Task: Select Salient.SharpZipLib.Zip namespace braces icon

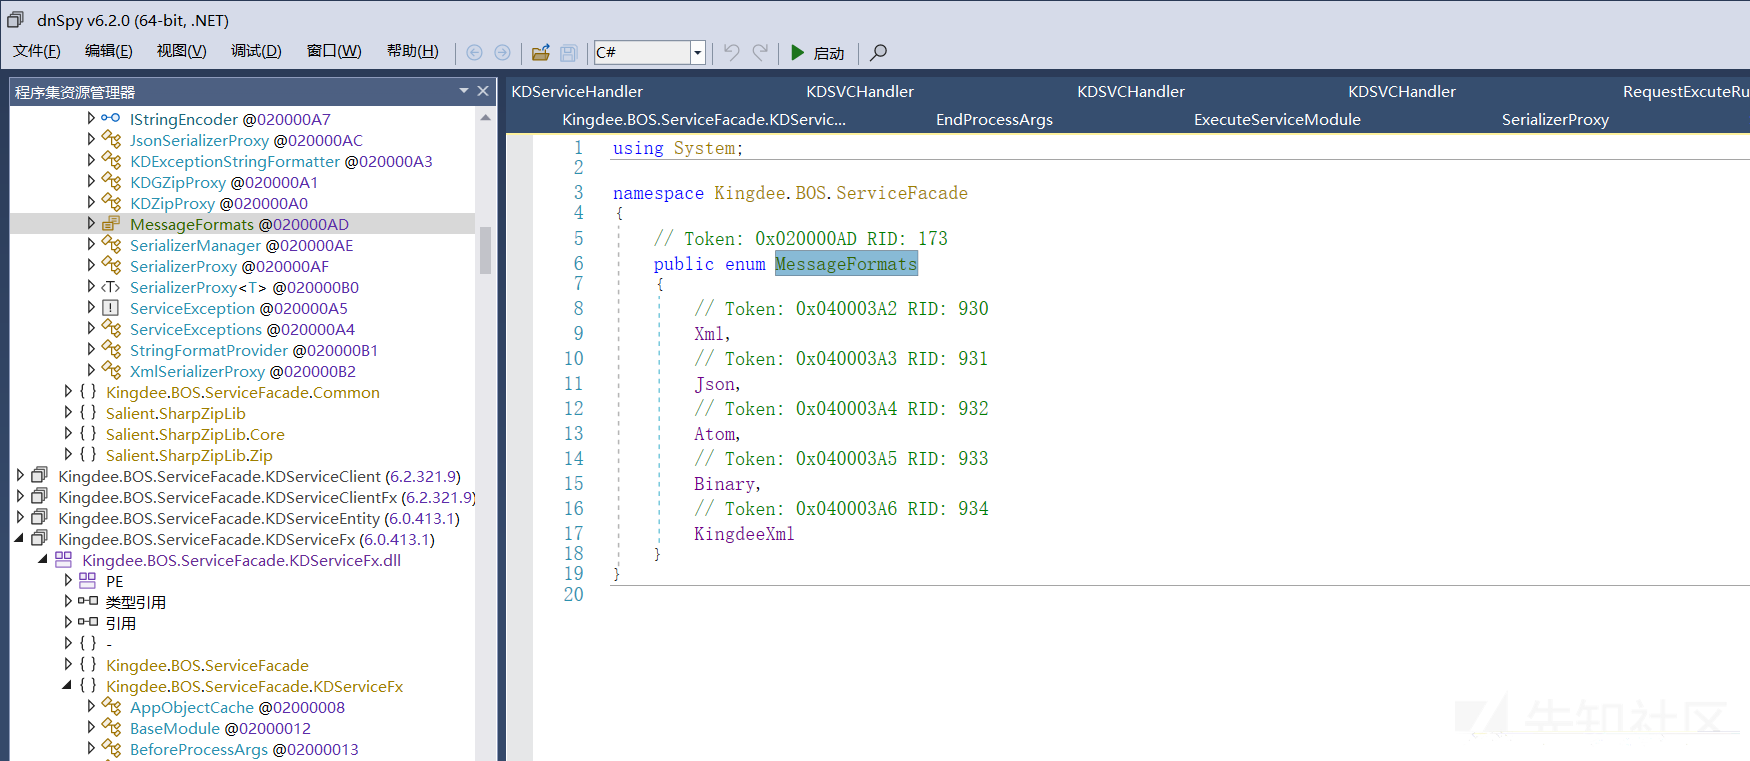Action: pyautogui.click(x=87, y=455)
